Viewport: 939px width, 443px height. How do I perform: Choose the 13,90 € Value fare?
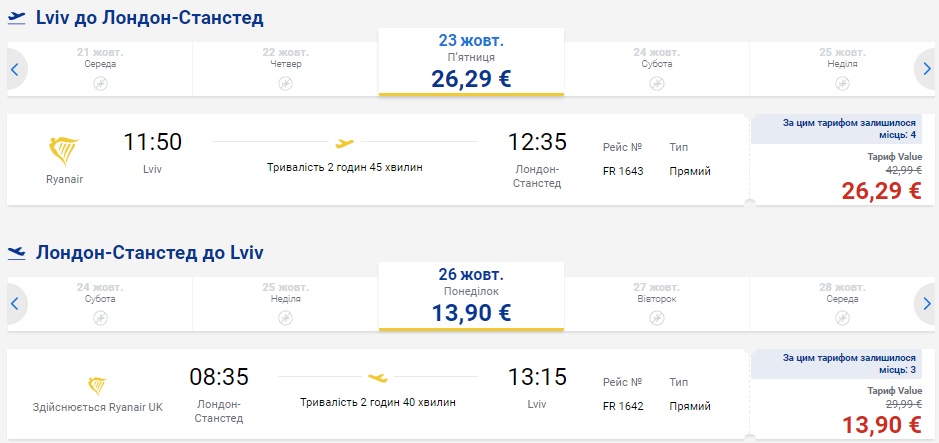point(881,425)
